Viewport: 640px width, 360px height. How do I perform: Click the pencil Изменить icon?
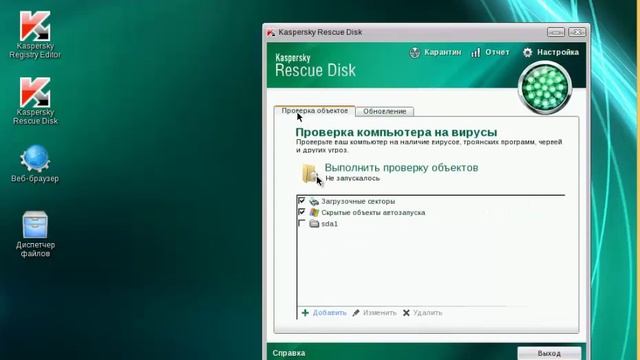(356, 313)
